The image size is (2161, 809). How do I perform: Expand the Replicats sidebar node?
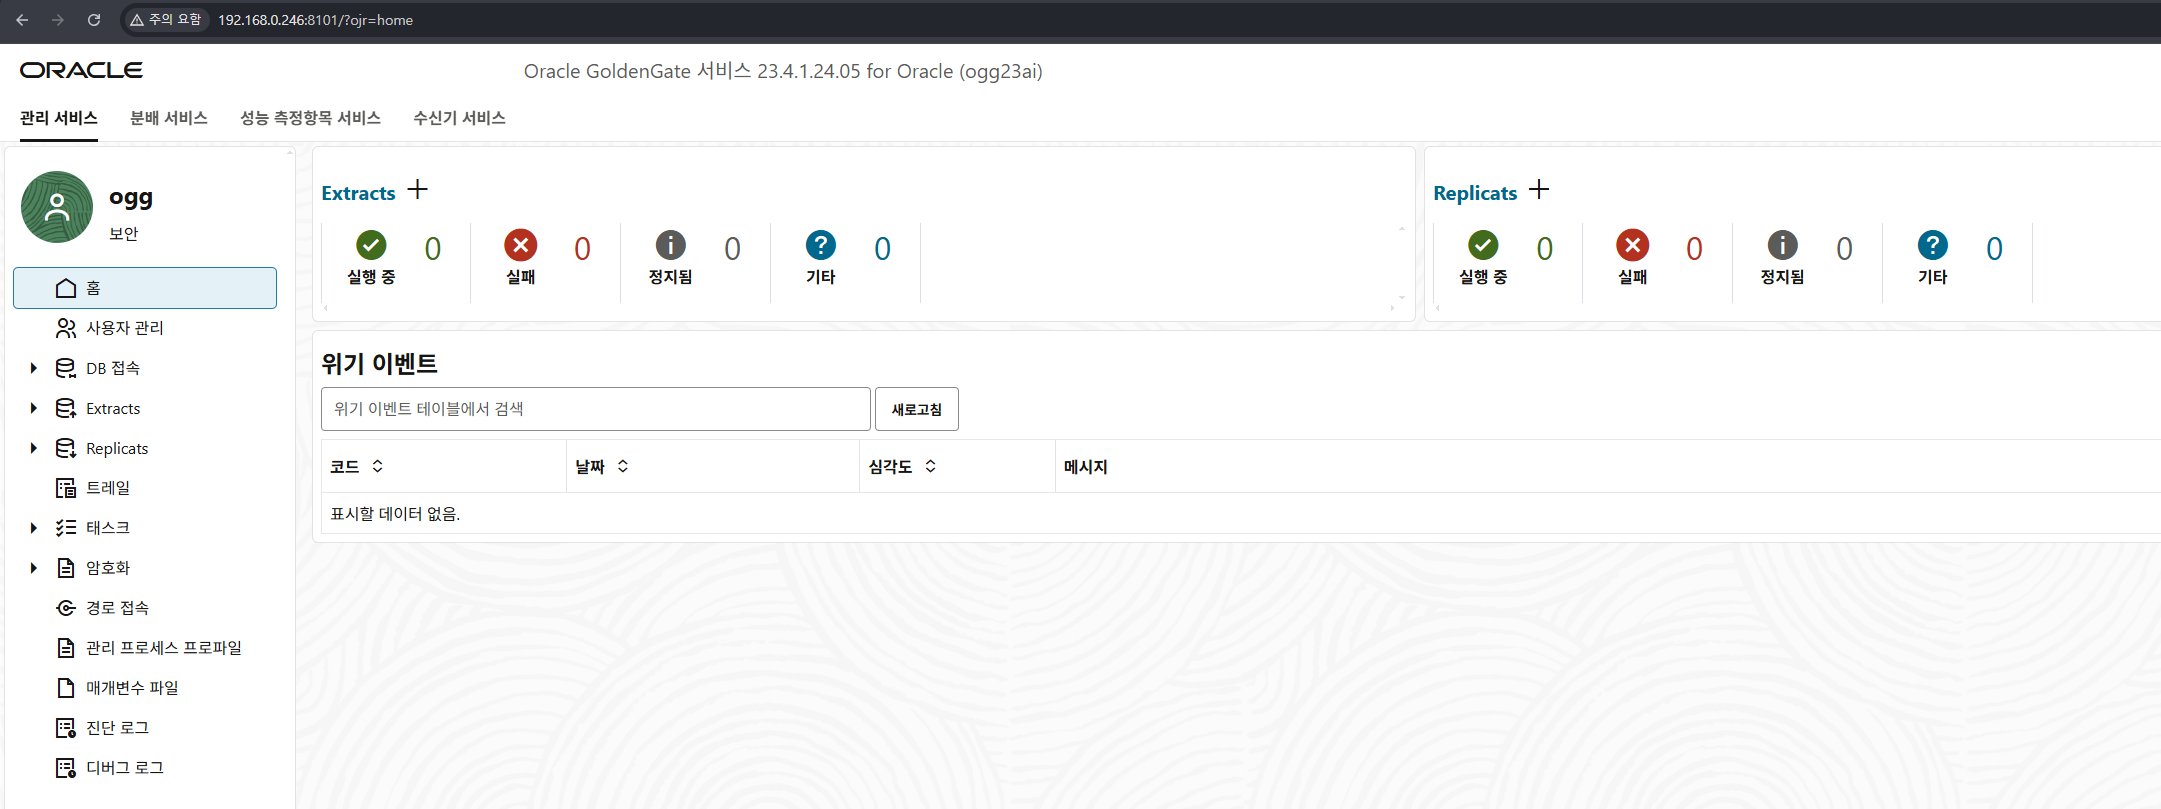click(34, 448)
